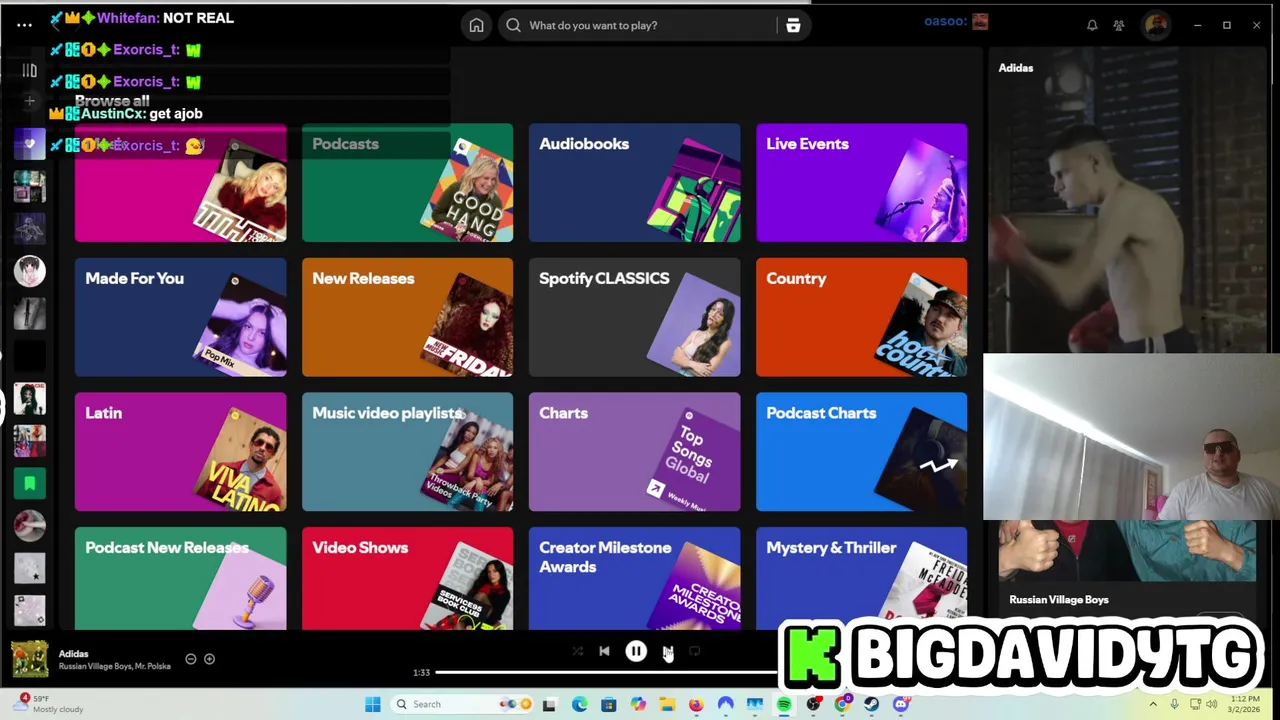Open the weather widget showing 59°F
Screen dimensions: 1280x720
[48, 704]
